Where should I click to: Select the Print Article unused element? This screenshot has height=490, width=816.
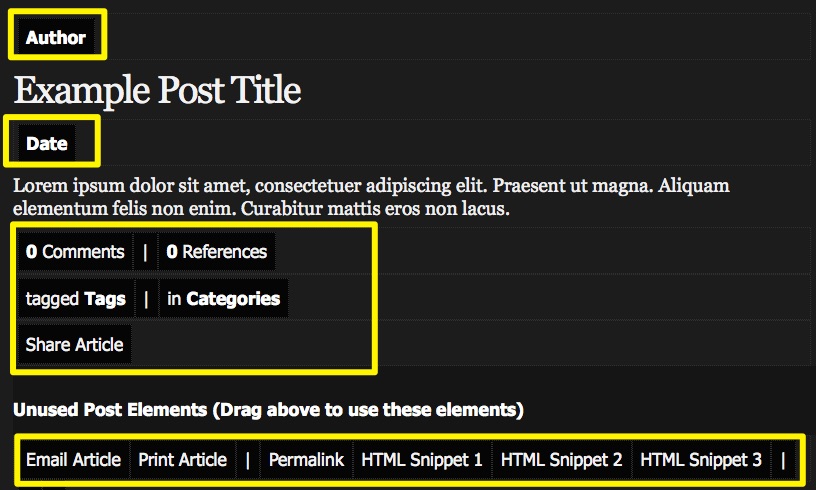182,460
